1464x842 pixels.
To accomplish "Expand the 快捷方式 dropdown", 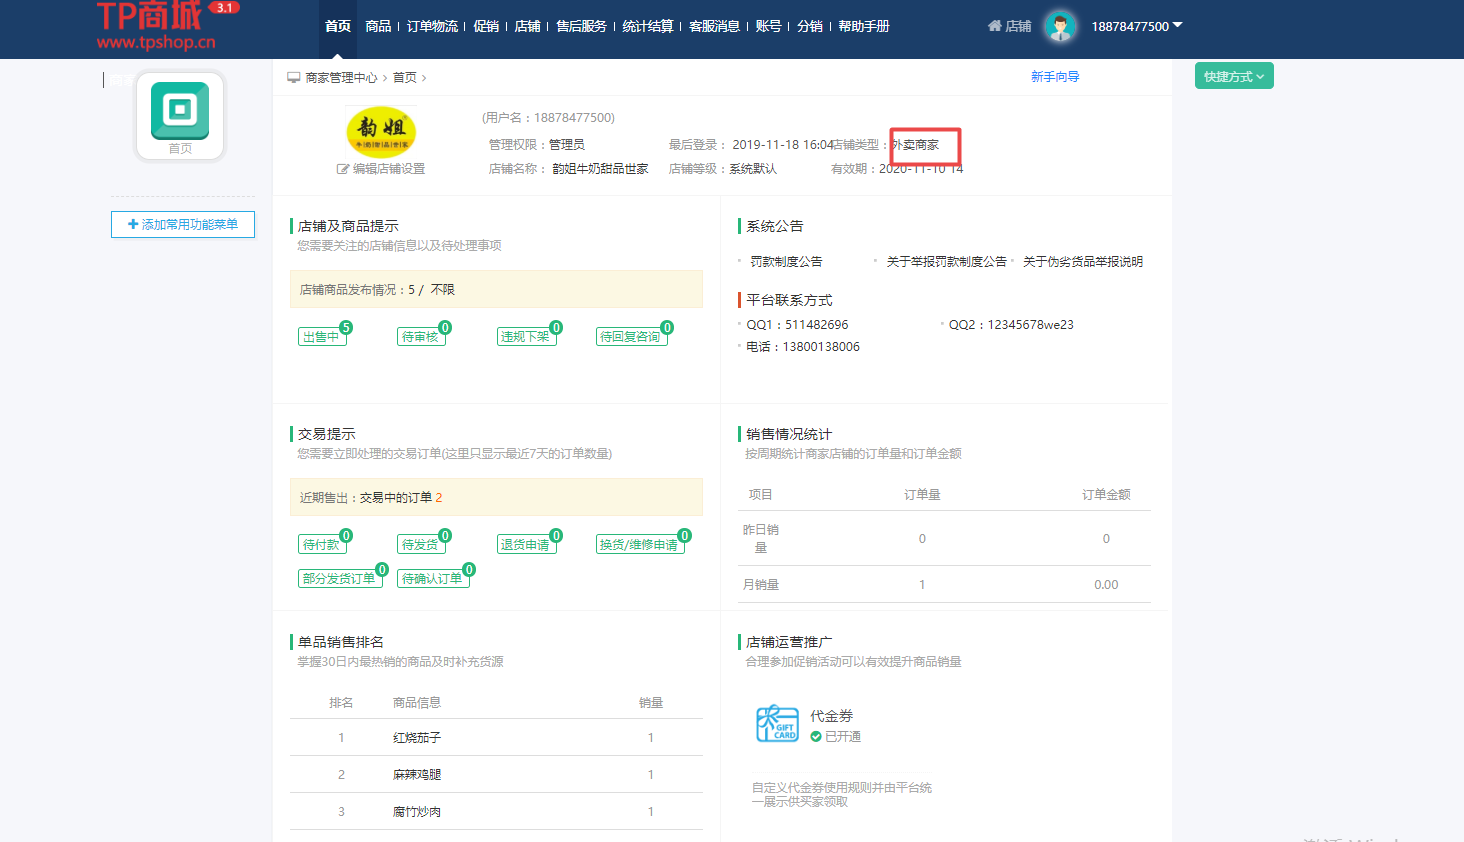I will 1233,77.
